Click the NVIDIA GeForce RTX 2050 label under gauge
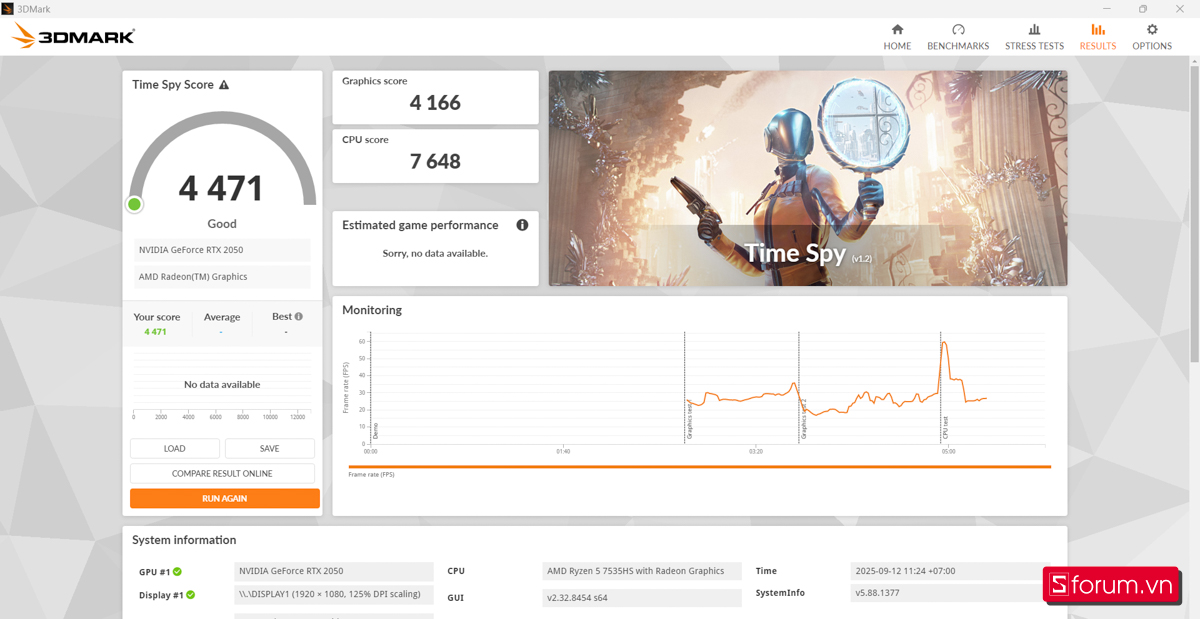The height and width of the screenshot is (619, 1200). coord(221,250)
